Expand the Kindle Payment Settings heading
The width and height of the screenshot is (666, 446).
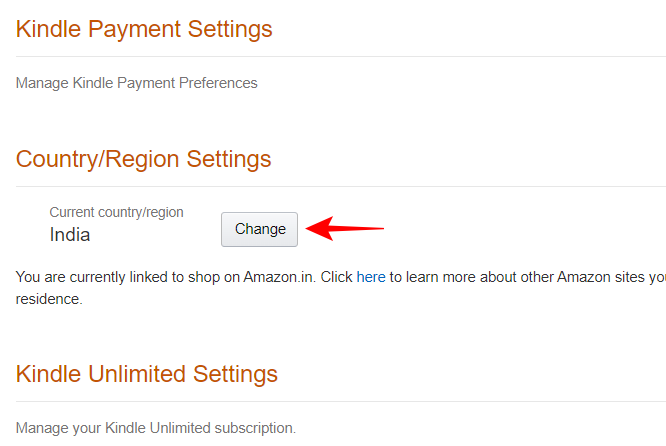pyautogui.click(x=144, y=29)
